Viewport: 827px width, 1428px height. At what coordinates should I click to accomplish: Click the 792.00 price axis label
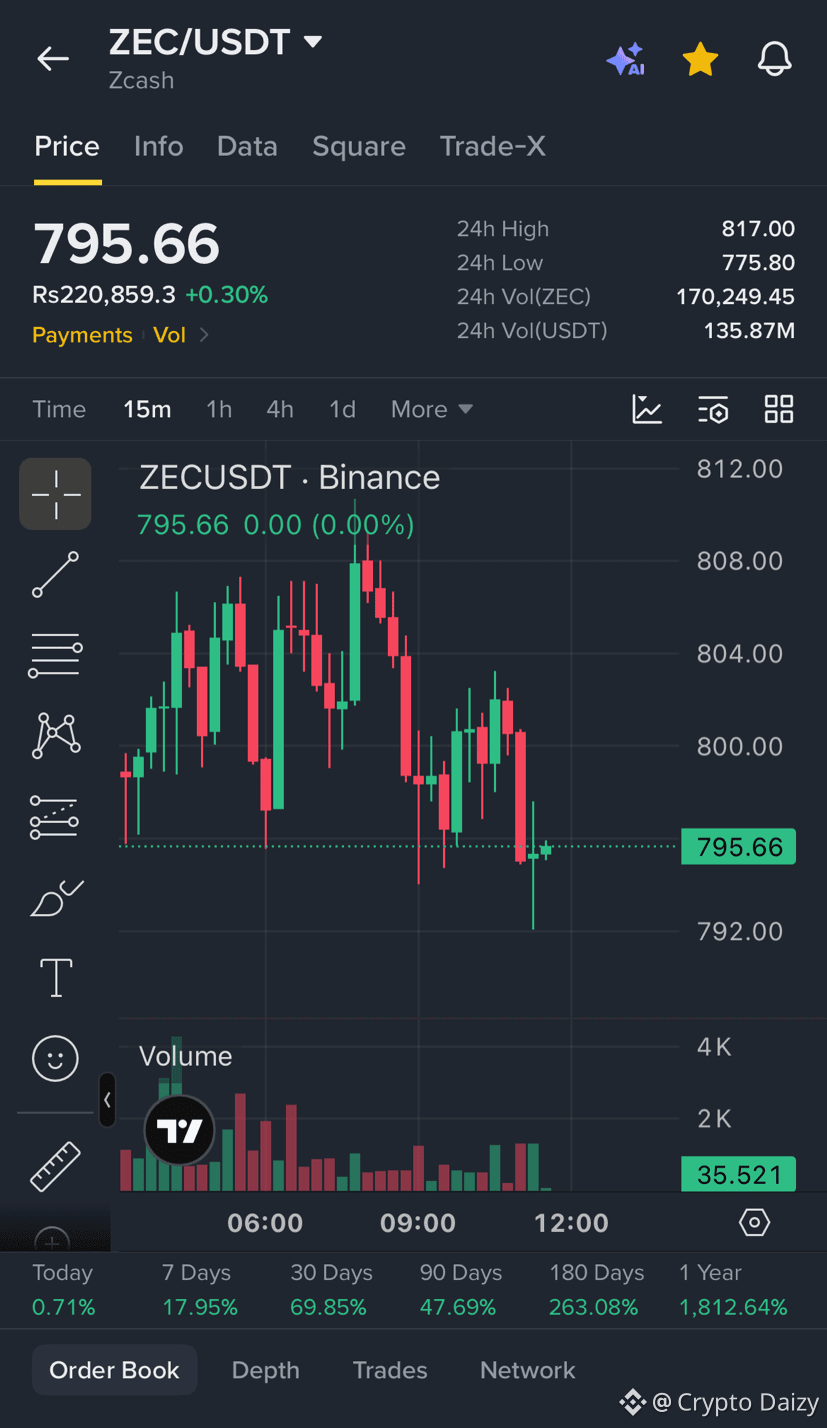coord(739,931)
